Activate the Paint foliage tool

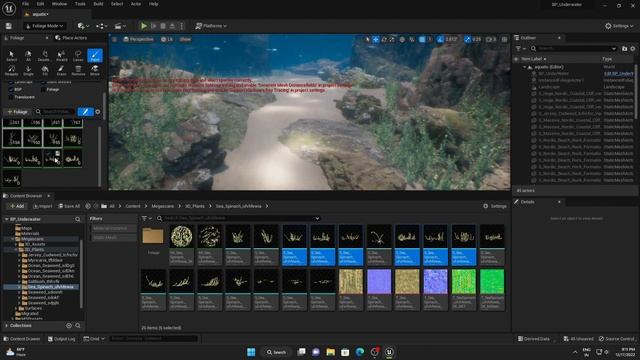click(x=95, y=56)
